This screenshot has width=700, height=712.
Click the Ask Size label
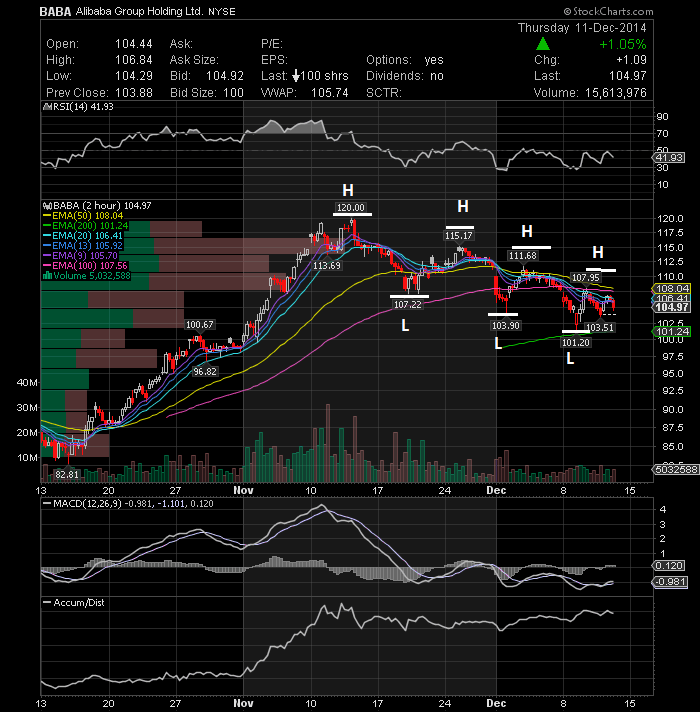point(194,60)
